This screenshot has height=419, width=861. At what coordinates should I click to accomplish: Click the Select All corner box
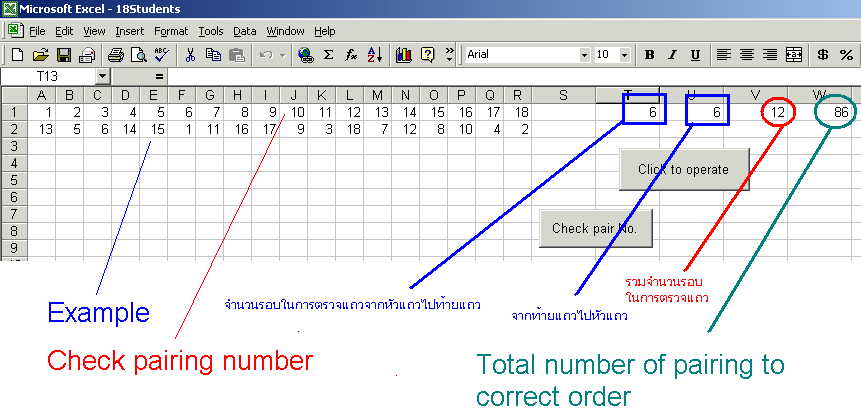(x=14, y=95)
